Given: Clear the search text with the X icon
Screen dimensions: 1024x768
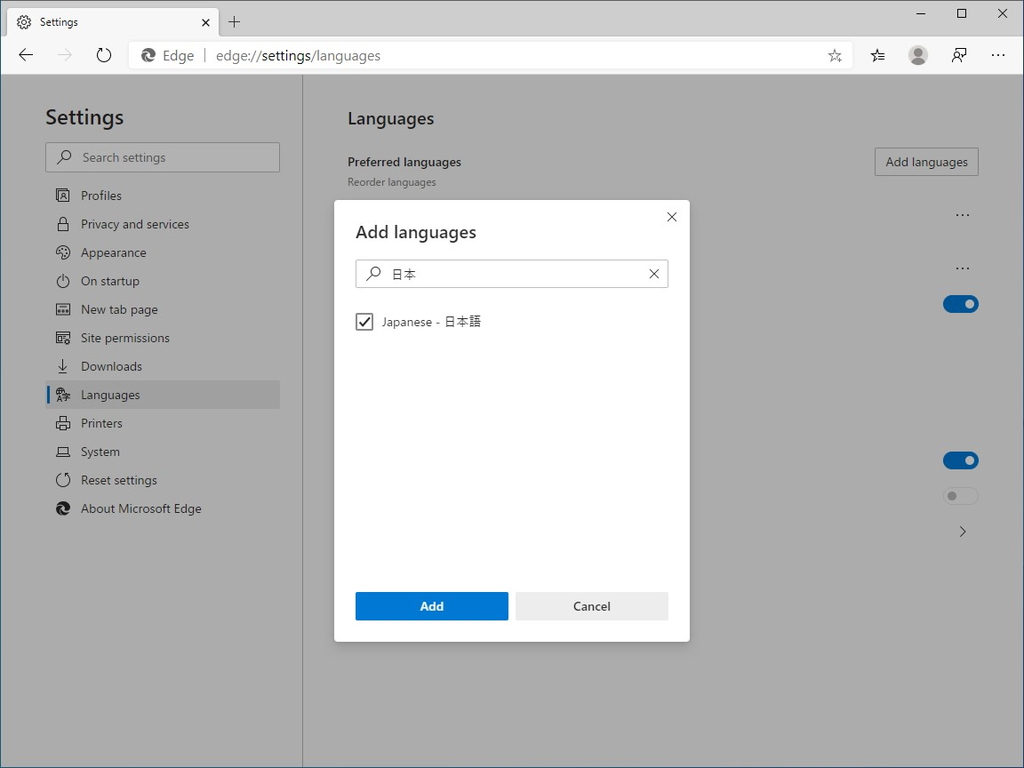Looking at the screenshot, I should [x=655, y=273].
